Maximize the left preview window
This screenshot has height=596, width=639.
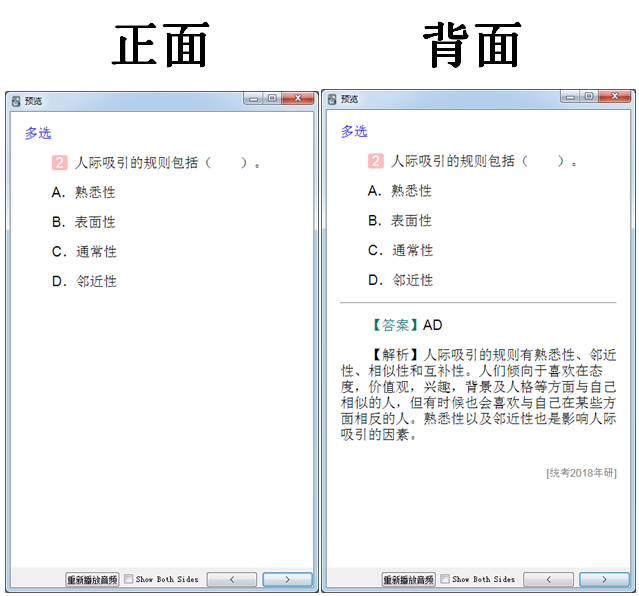[x=272, y=99]
